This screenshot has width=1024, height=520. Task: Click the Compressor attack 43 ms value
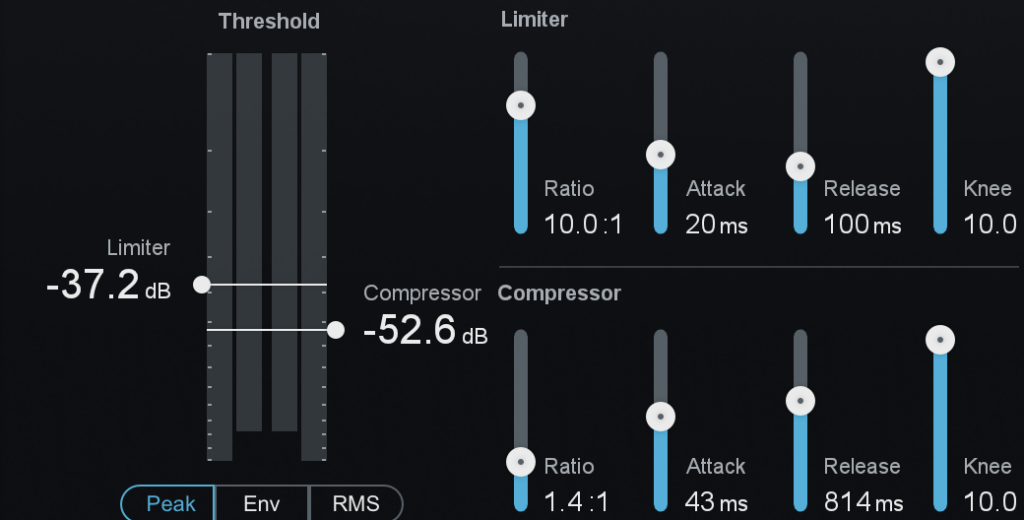[x=716, y=502]
